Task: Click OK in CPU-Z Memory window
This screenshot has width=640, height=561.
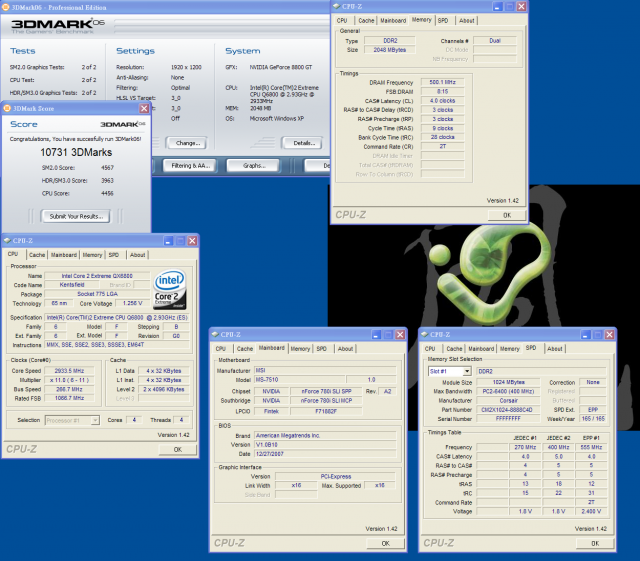Action: (507, 215)
